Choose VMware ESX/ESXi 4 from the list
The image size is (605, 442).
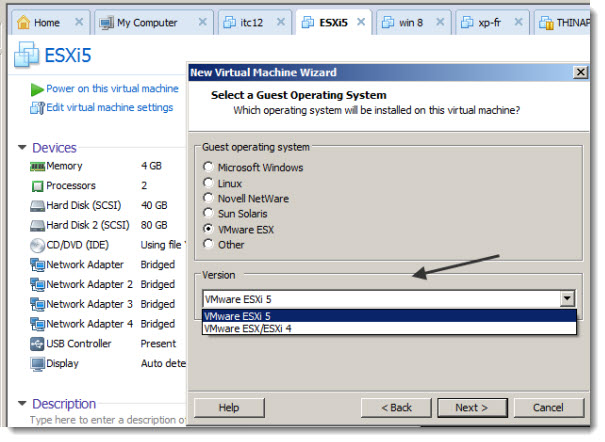point(389,329)
